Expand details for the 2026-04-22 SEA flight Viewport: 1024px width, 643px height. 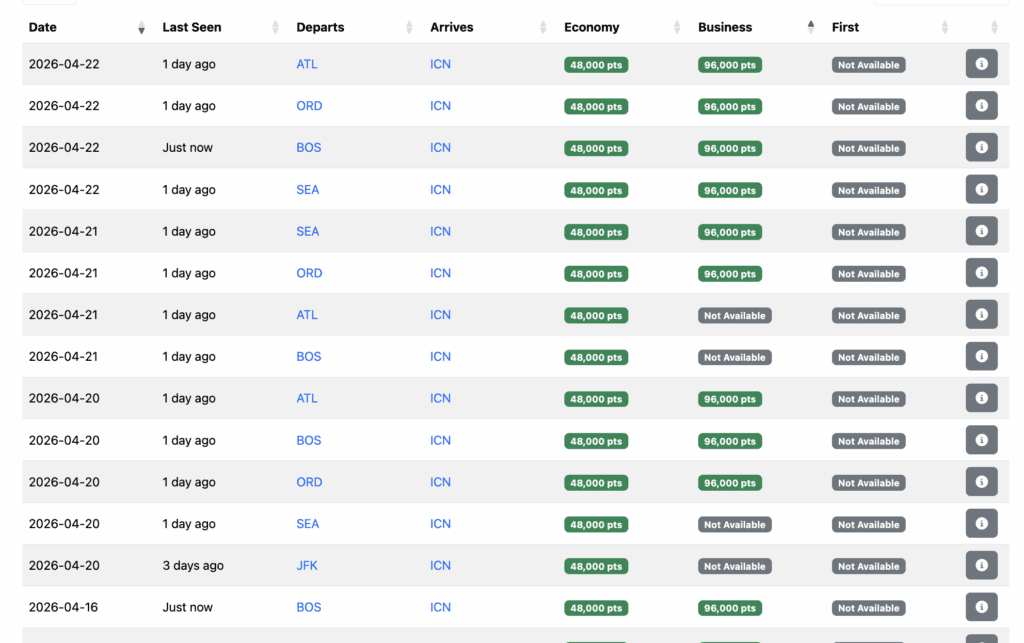981,189
